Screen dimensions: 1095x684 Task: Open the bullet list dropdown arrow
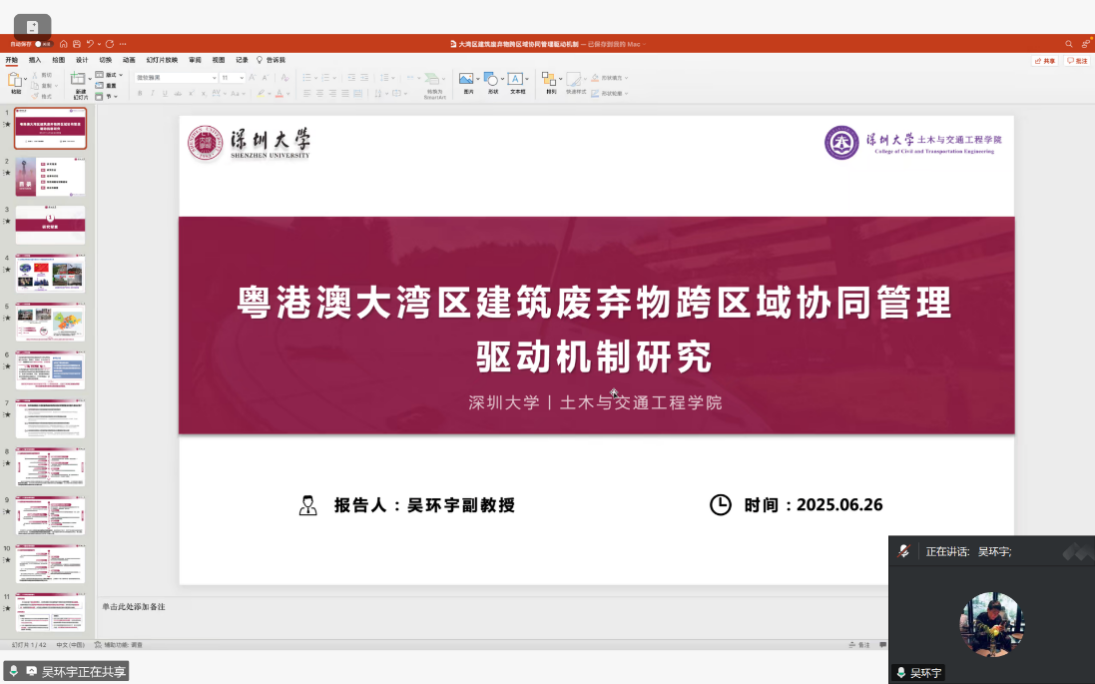point(316,78)
